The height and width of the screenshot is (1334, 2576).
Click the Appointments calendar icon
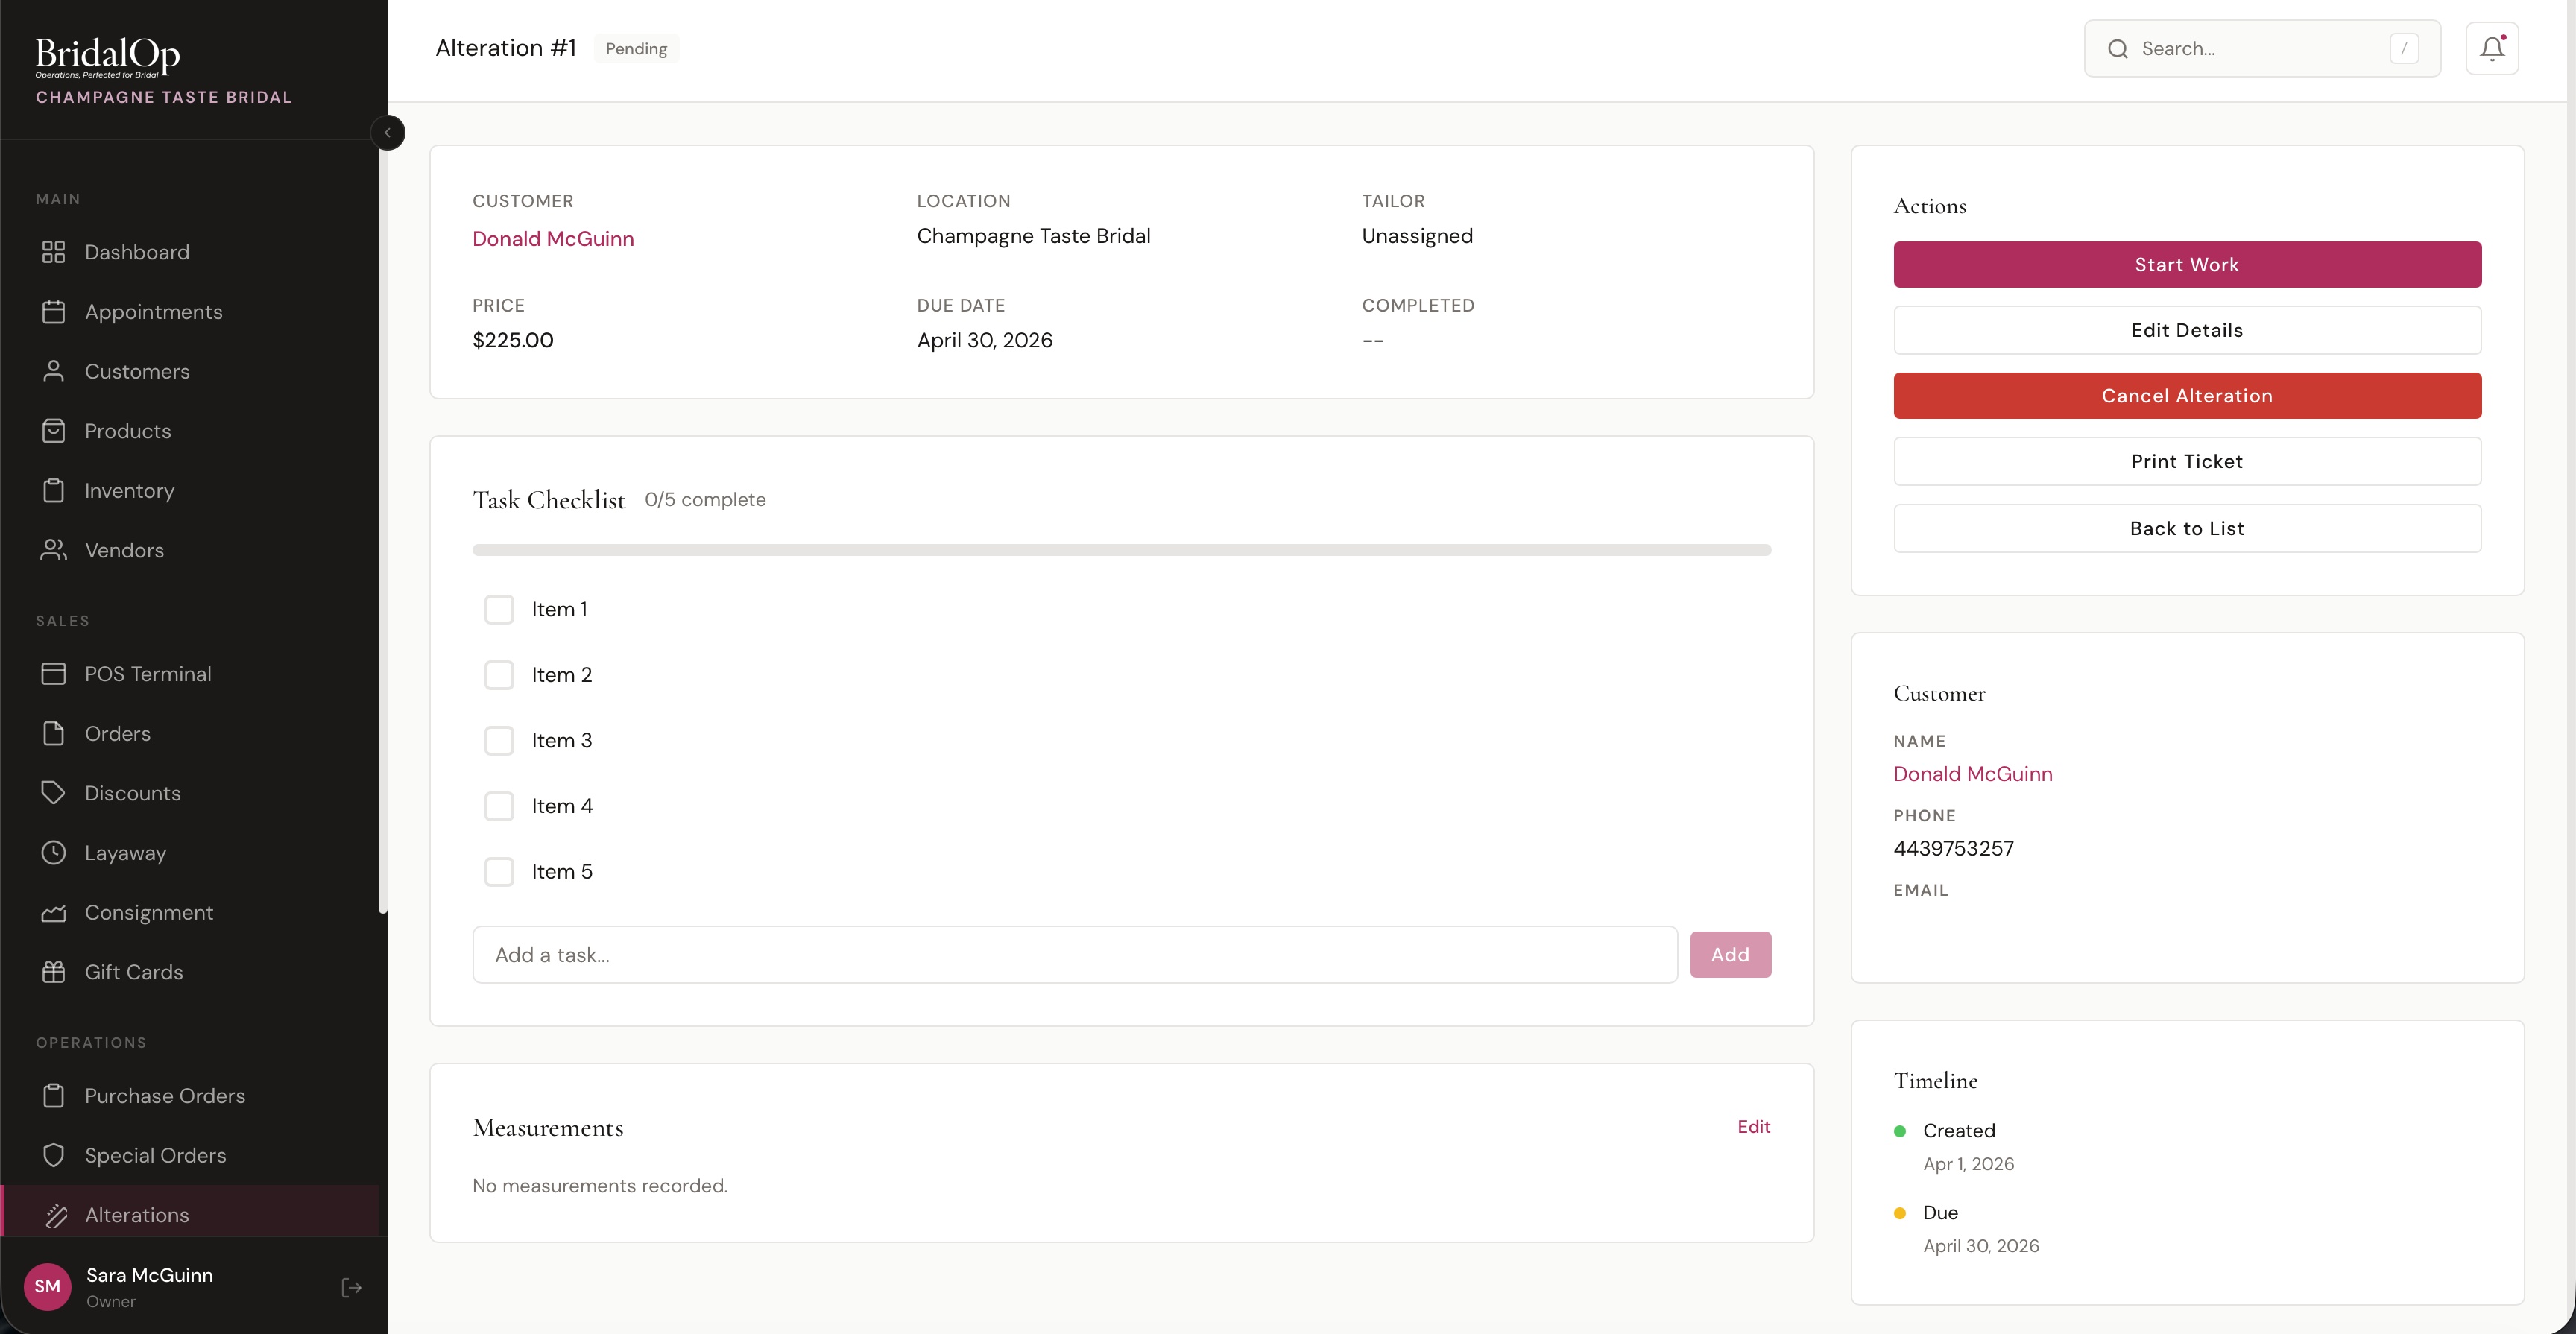[53, 312]
